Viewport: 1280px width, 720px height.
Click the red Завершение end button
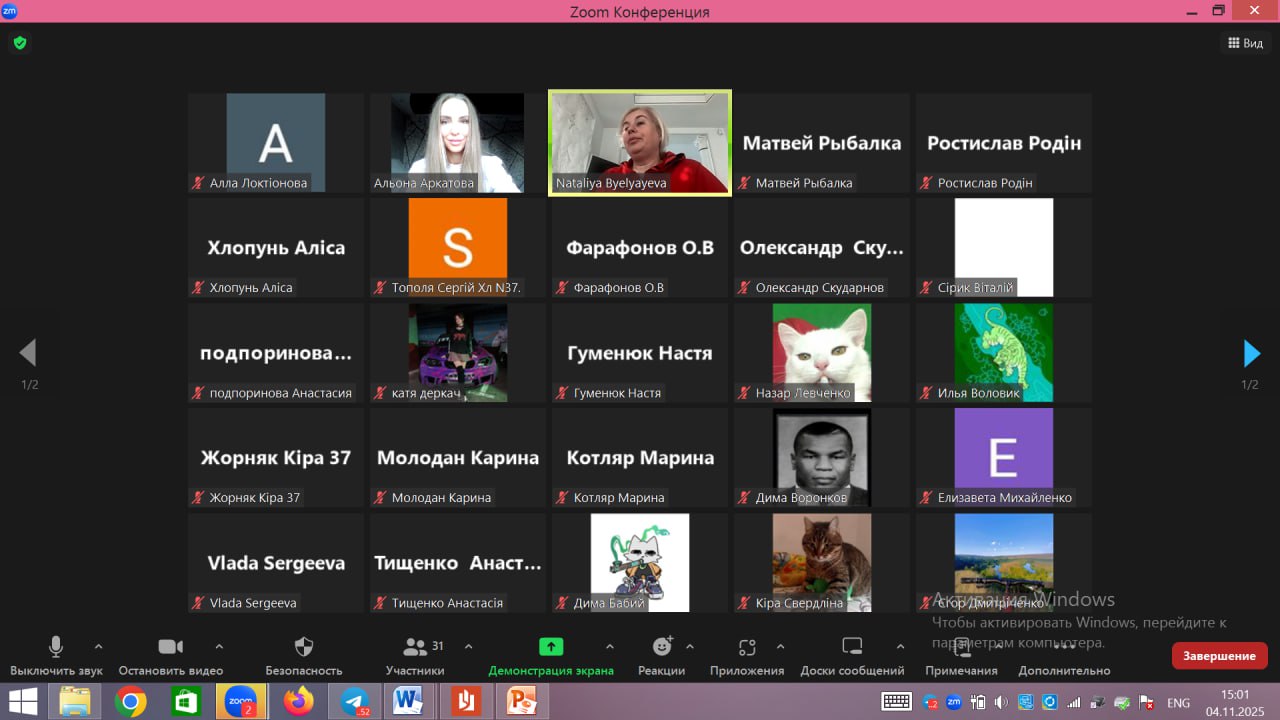[x=1219, y=656]
